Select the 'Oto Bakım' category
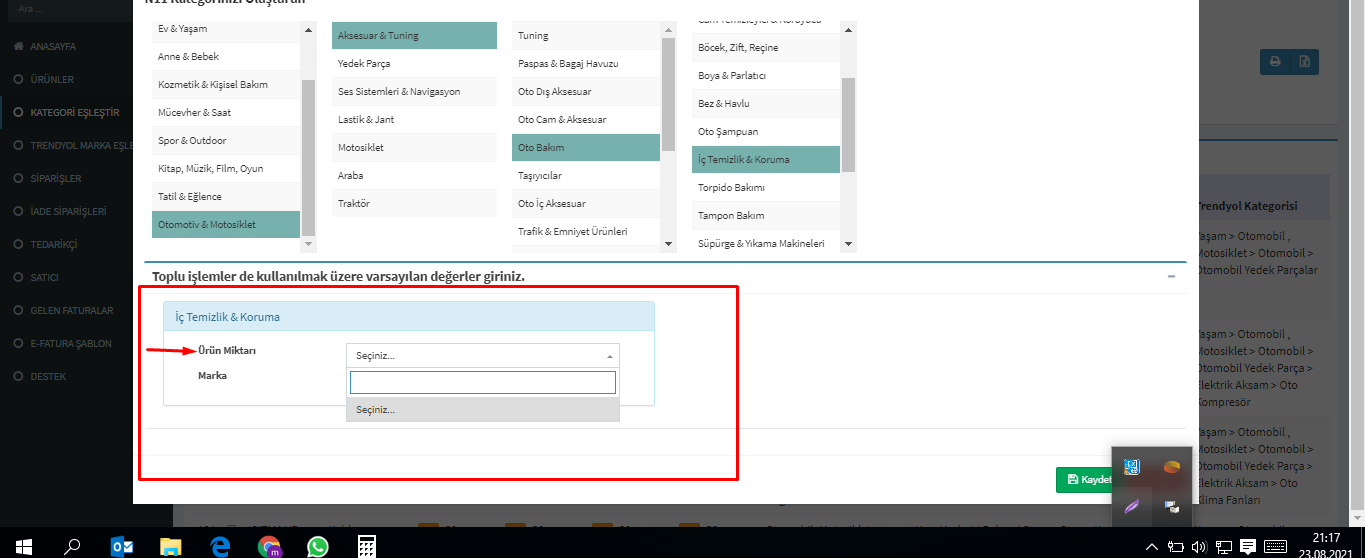Viewport: 1365px width, 558px height. 585,148
